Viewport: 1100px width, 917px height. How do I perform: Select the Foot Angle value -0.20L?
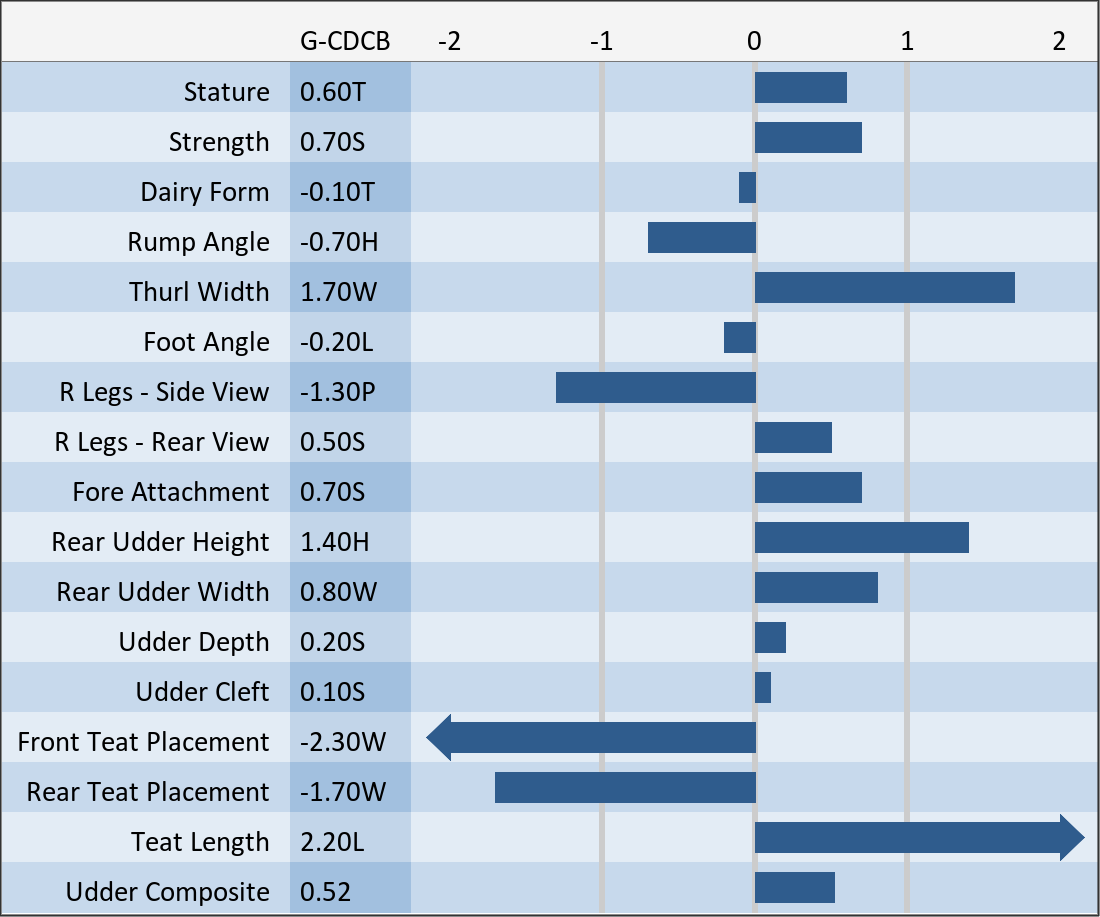pyautogui.click(x=337, y=342)
